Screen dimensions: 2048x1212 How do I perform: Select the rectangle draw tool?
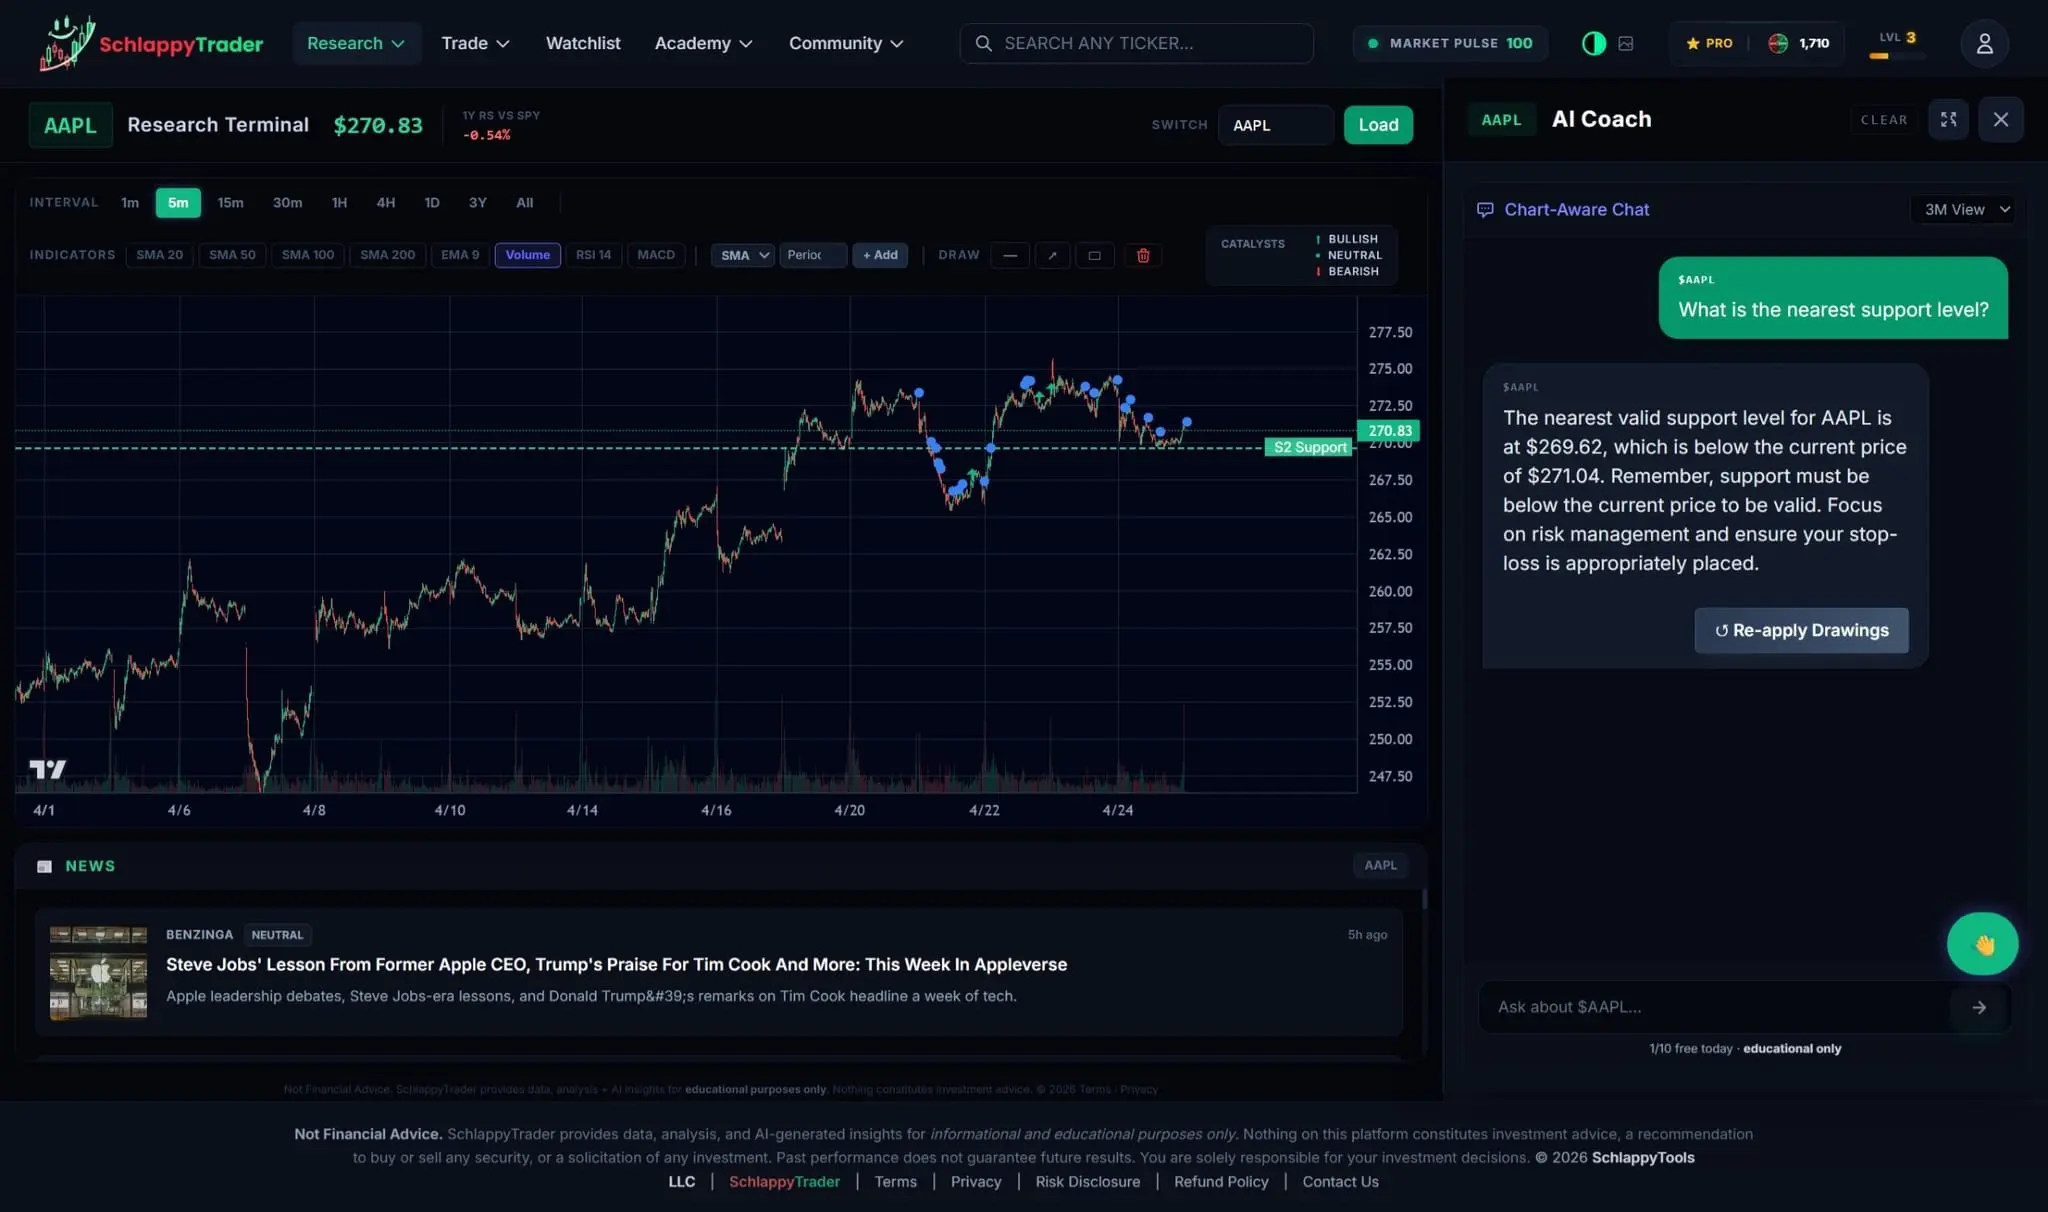coord(1094,255)
